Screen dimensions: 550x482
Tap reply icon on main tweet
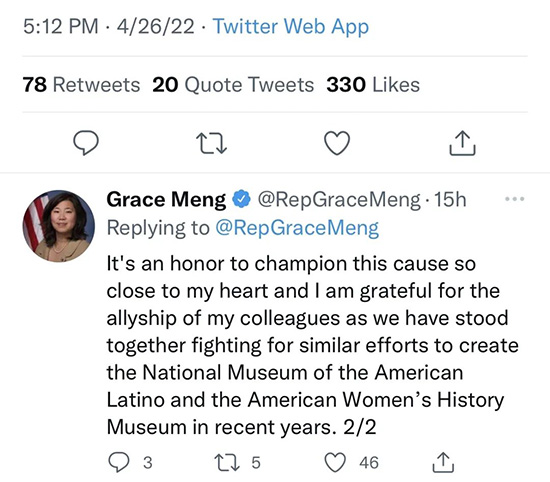(x=86, y=143)
